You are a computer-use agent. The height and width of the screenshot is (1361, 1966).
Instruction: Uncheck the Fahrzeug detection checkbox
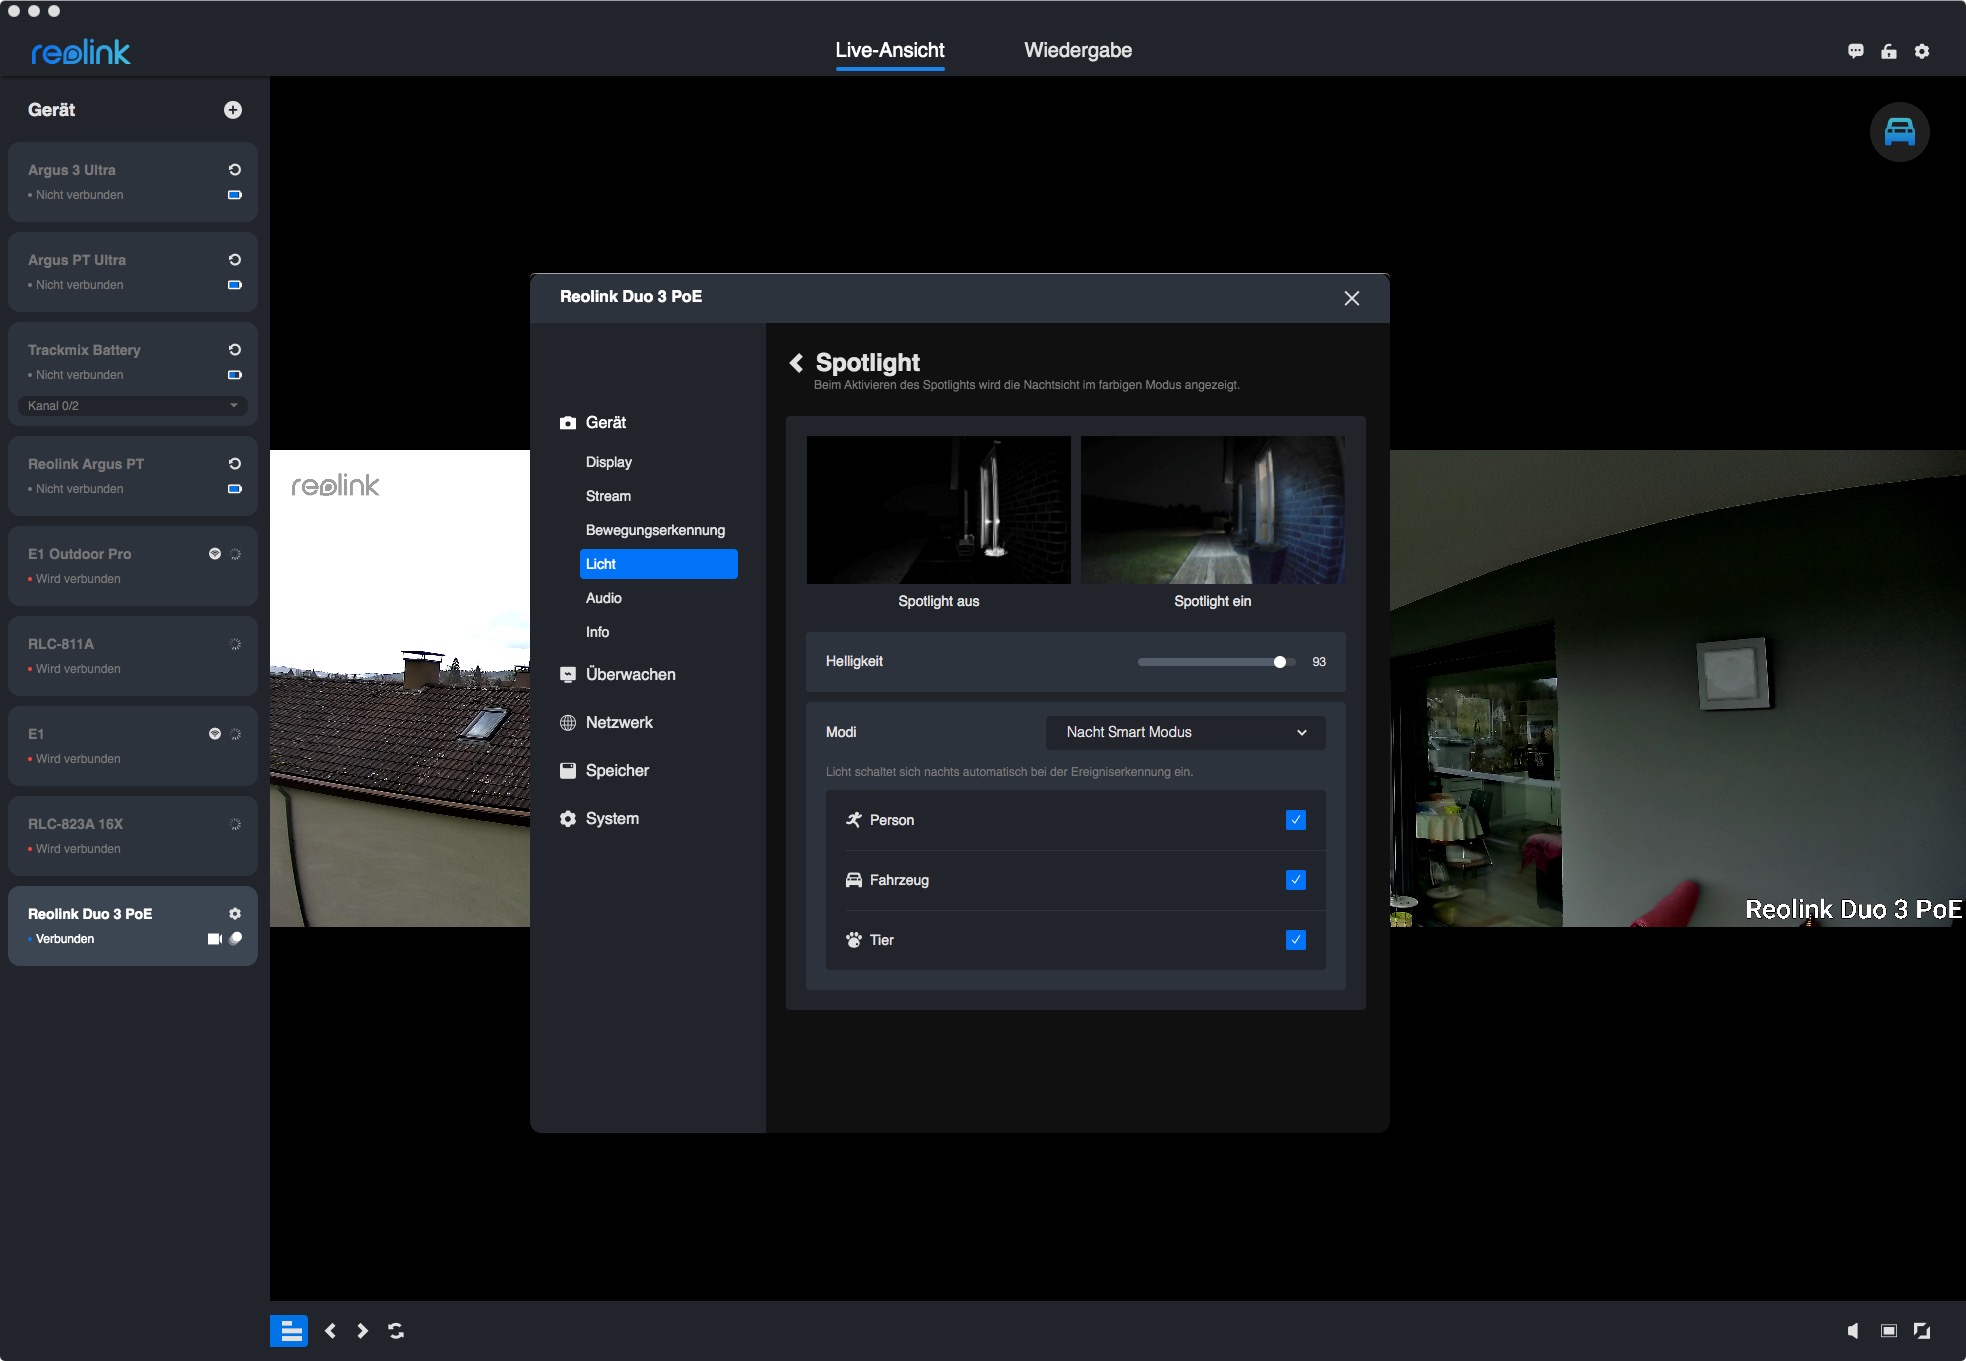[x=1295, y=880]
